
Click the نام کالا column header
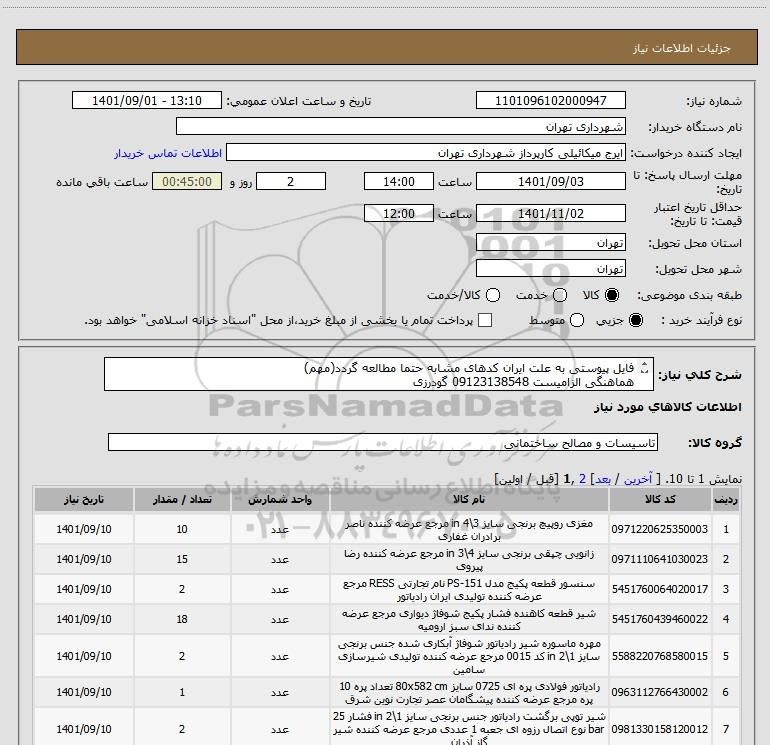click(469, 499)
